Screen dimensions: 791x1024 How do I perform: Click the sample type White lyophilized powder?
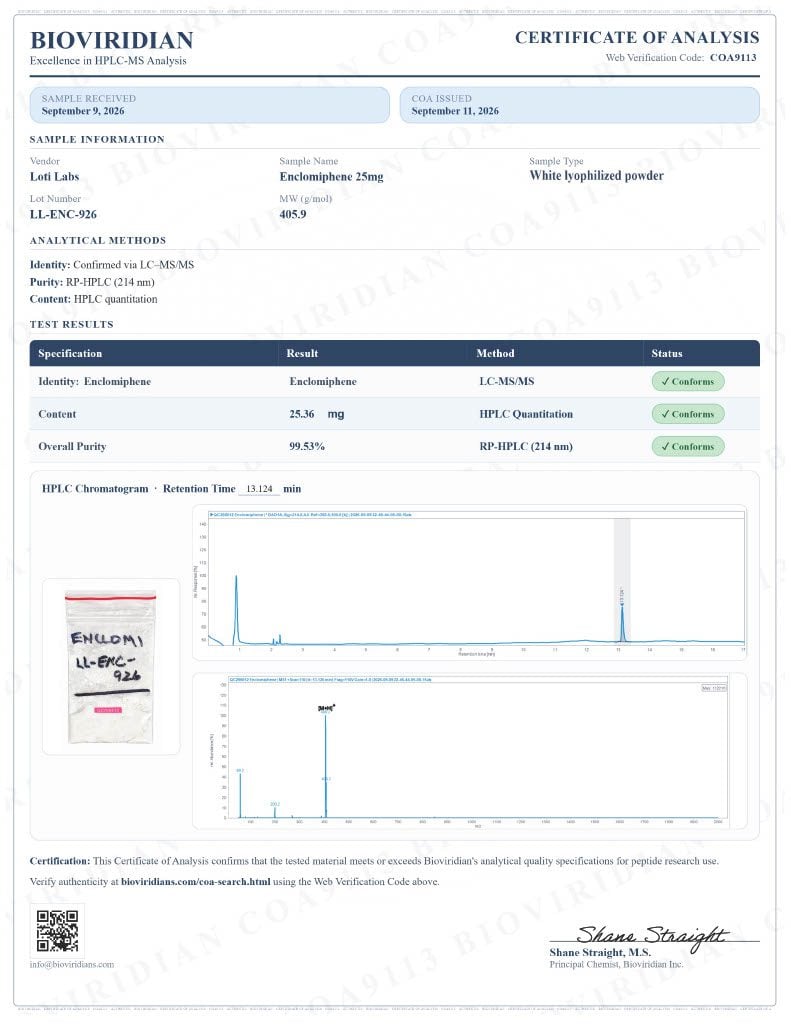pyautogui.click(x=596, y=176)
